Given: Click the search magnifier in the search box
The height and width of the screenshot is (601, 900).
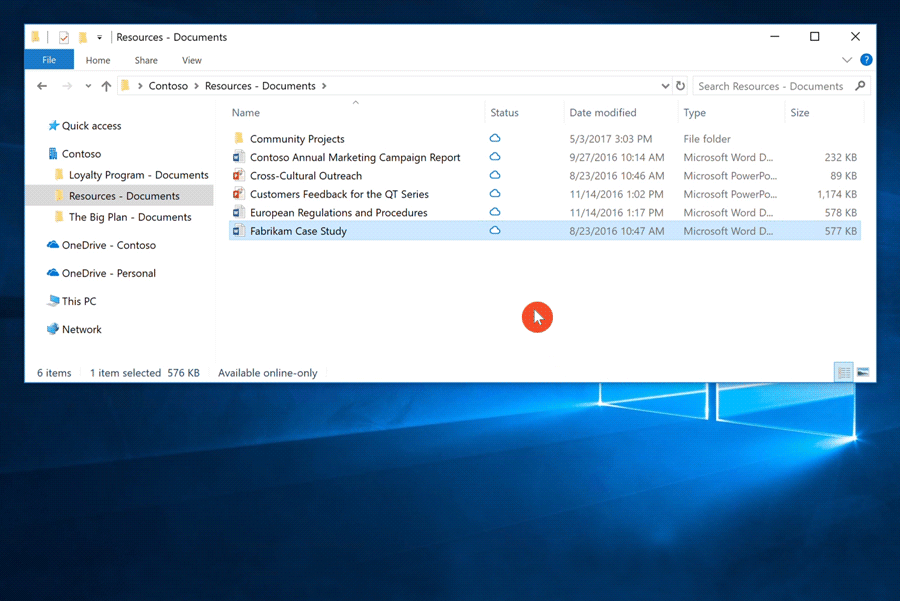Looking at the screenshot, I should click(860, 86).
